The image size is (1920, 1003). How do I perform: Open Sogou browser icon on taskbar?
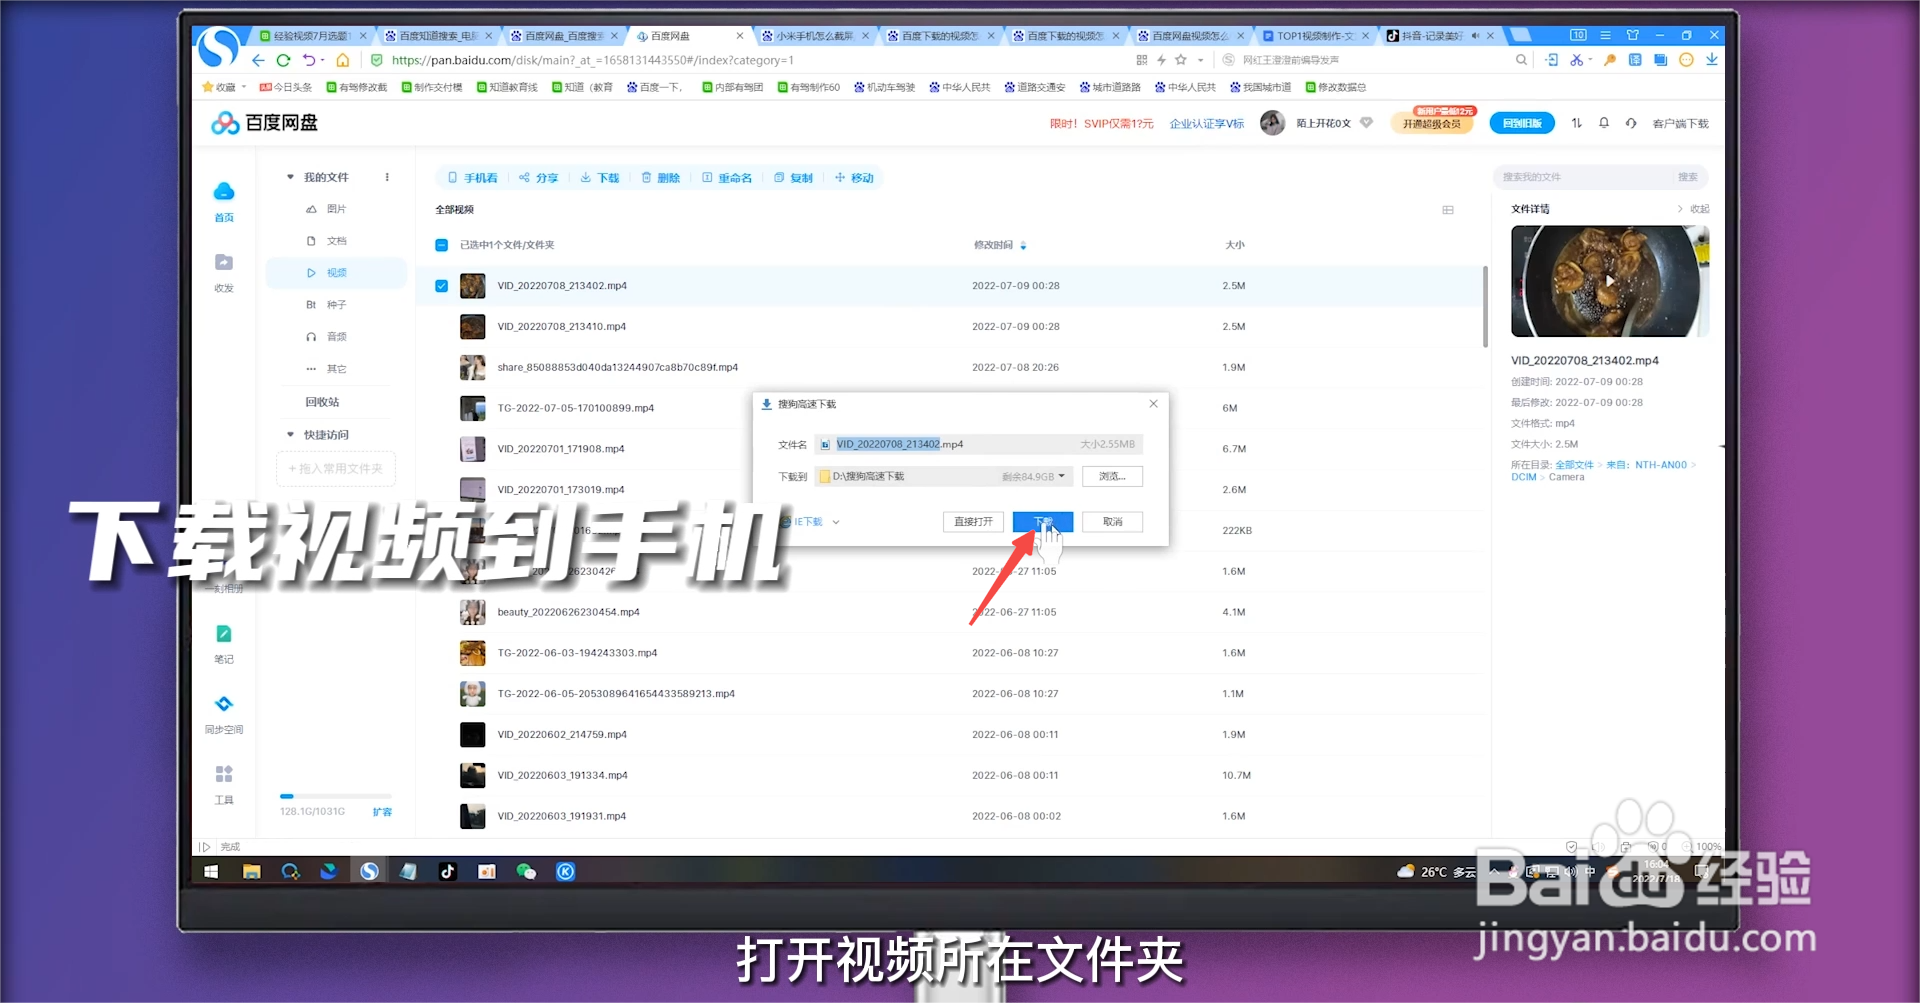point(369,872)
